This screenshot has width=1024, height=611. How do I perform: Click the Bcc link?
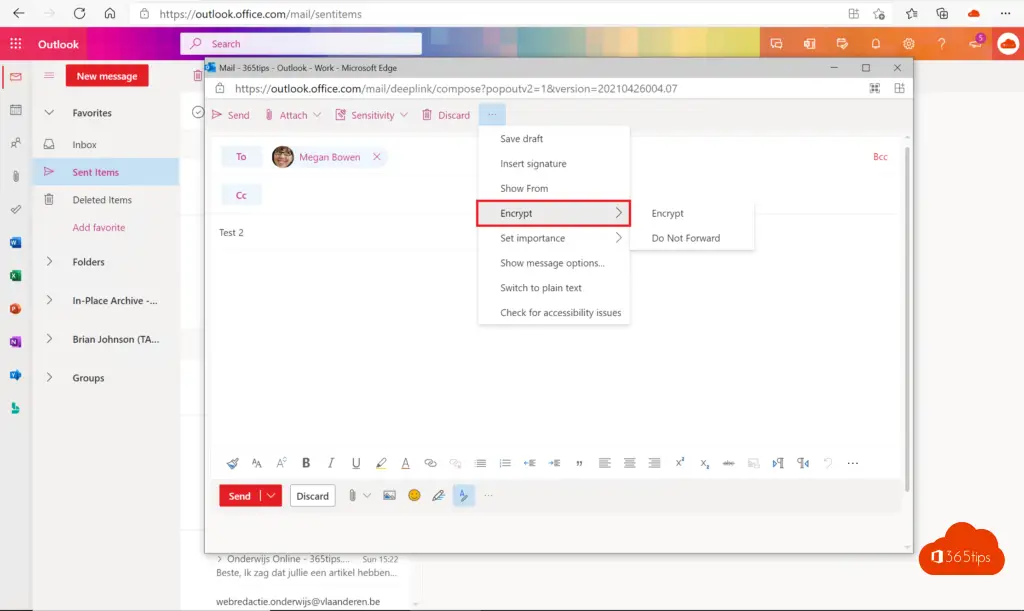[880, 157]
